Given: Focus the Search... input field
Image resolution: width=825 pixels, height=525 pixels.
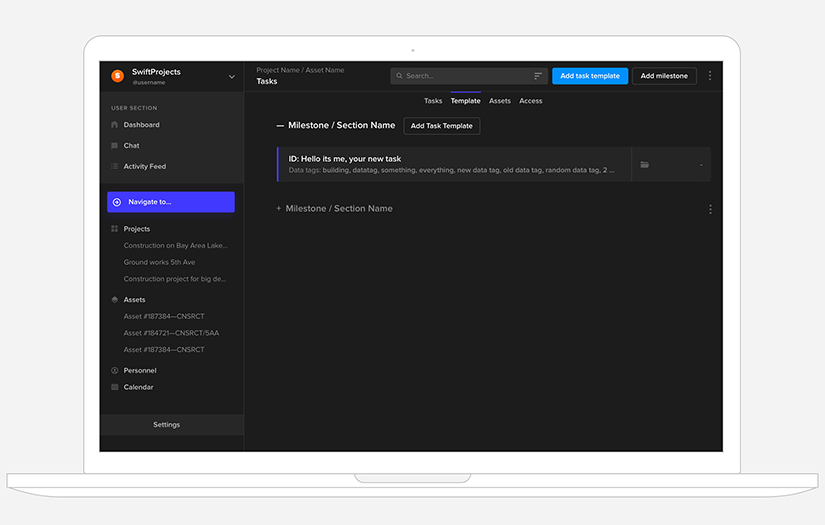Looking at the screenshot, I should pyautogui.click(x=469, y=76).
